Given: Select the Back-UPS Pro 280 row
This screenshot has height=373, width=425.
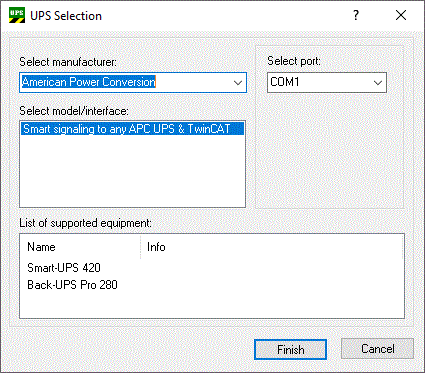Looking at the screenshot, I should click(72, 285).
